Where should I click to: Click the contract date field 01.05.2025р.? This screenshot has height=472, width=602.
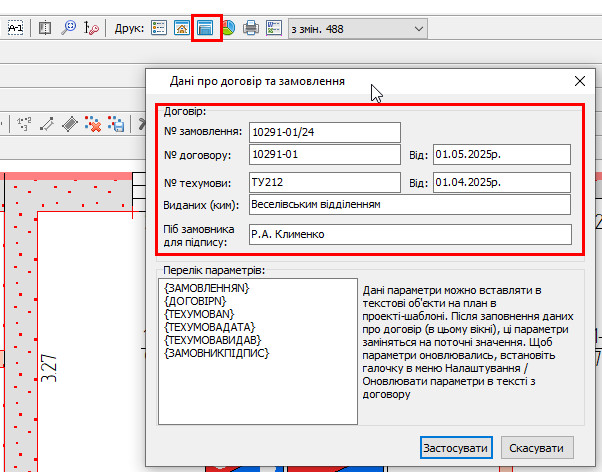pos(500,155)
